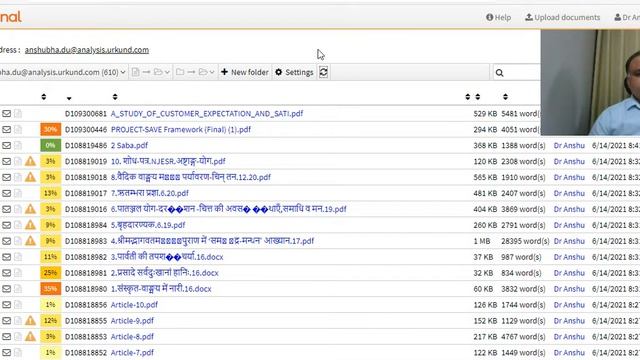Click document icon for D108818982 row
The image size is (640, 360).
coord(18,257)
